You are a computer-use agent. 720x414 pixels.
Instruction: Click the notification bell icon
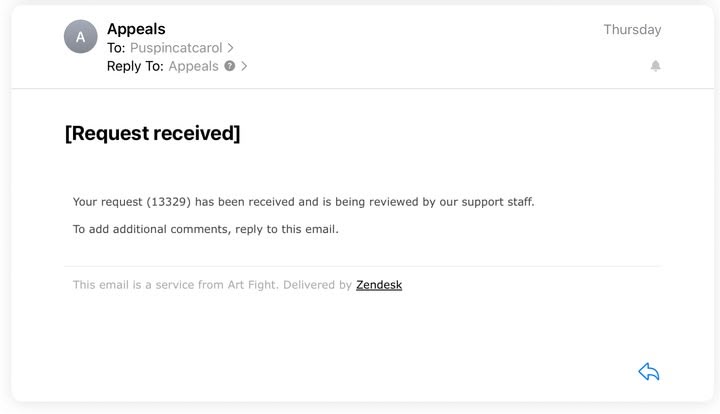point(655,66)
